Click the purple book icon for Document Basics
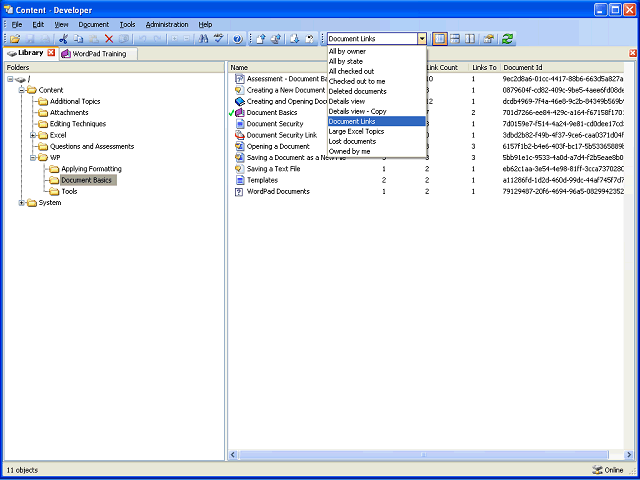Viewport: 640px width, 480px height. (240, 113)
